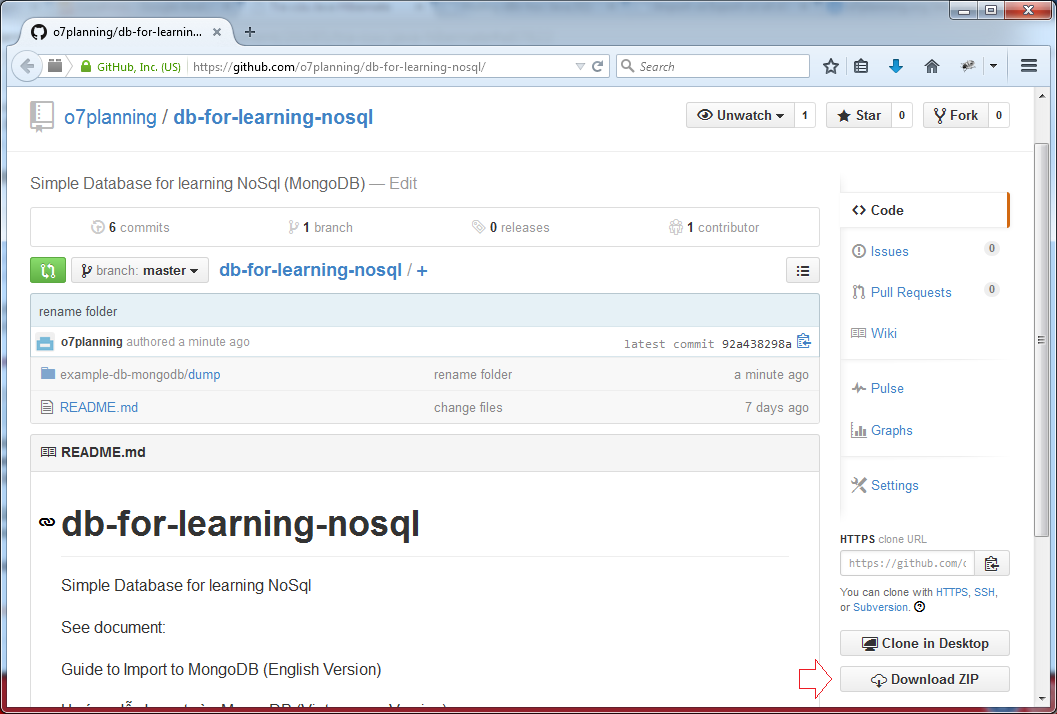The image size is (1057, 714).
Task: Click the browser back arrow button
Action: [27, 66]
